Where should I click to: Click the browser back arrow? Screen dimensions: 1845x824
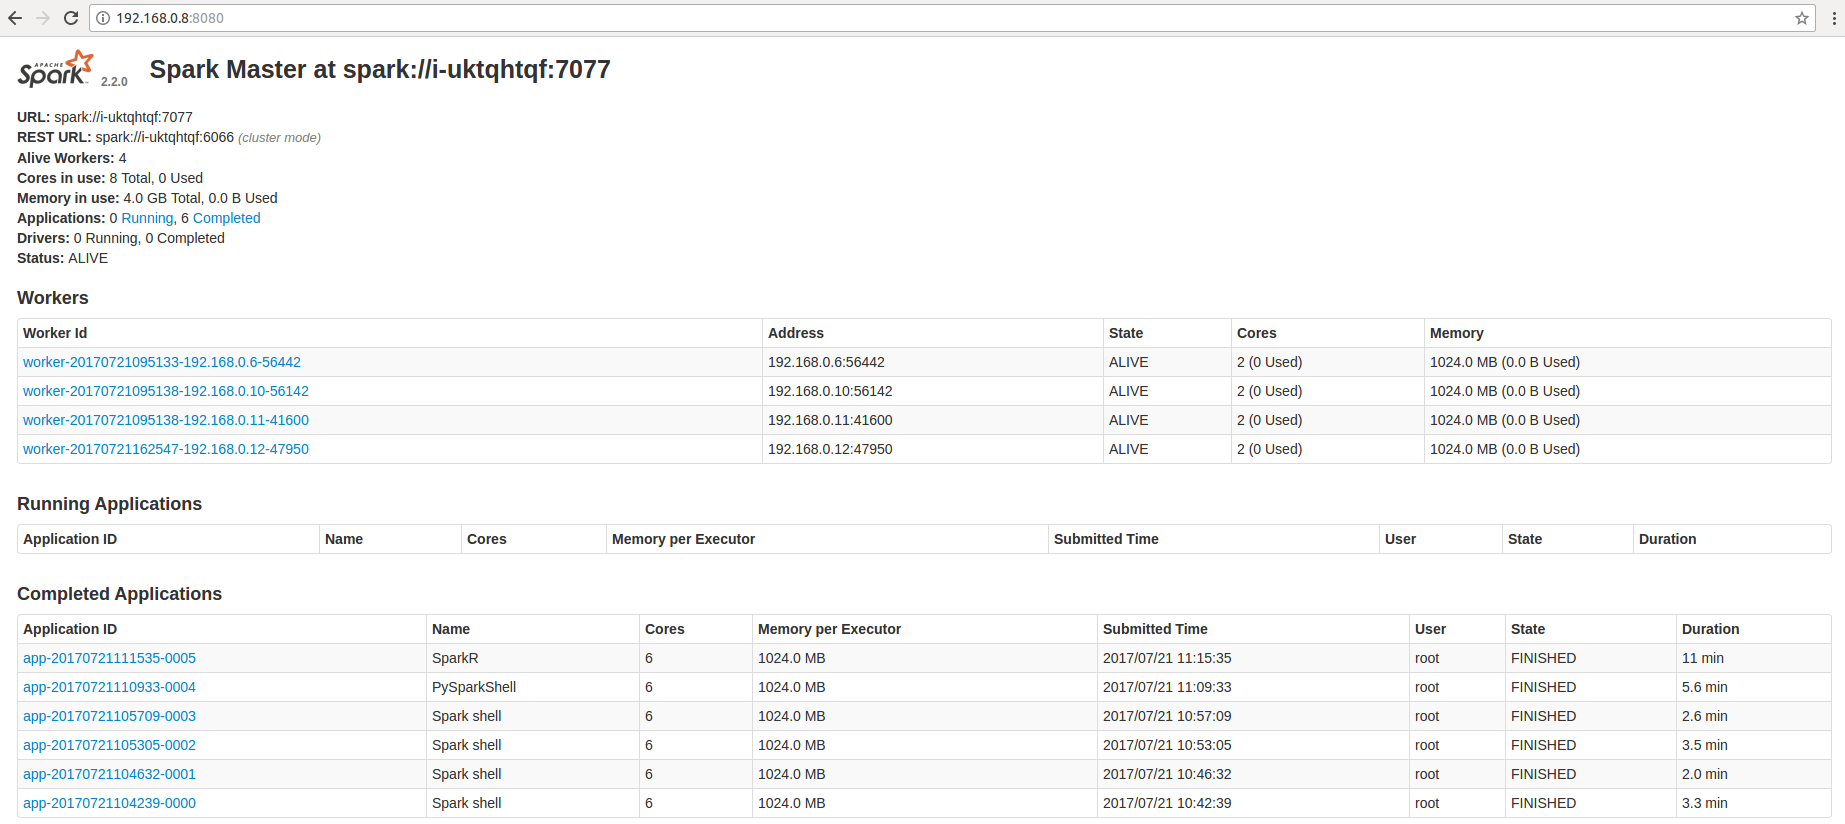tap(15, 18)
